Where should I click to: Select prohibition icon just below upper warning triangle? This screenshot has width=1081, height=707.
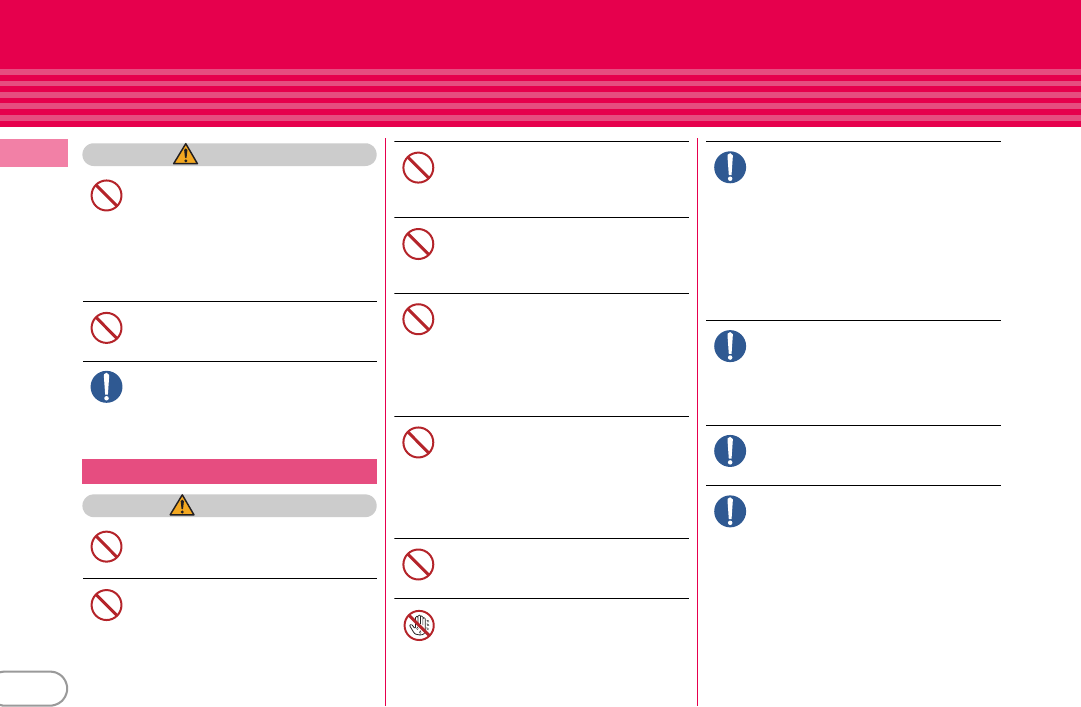pos(106,196)
